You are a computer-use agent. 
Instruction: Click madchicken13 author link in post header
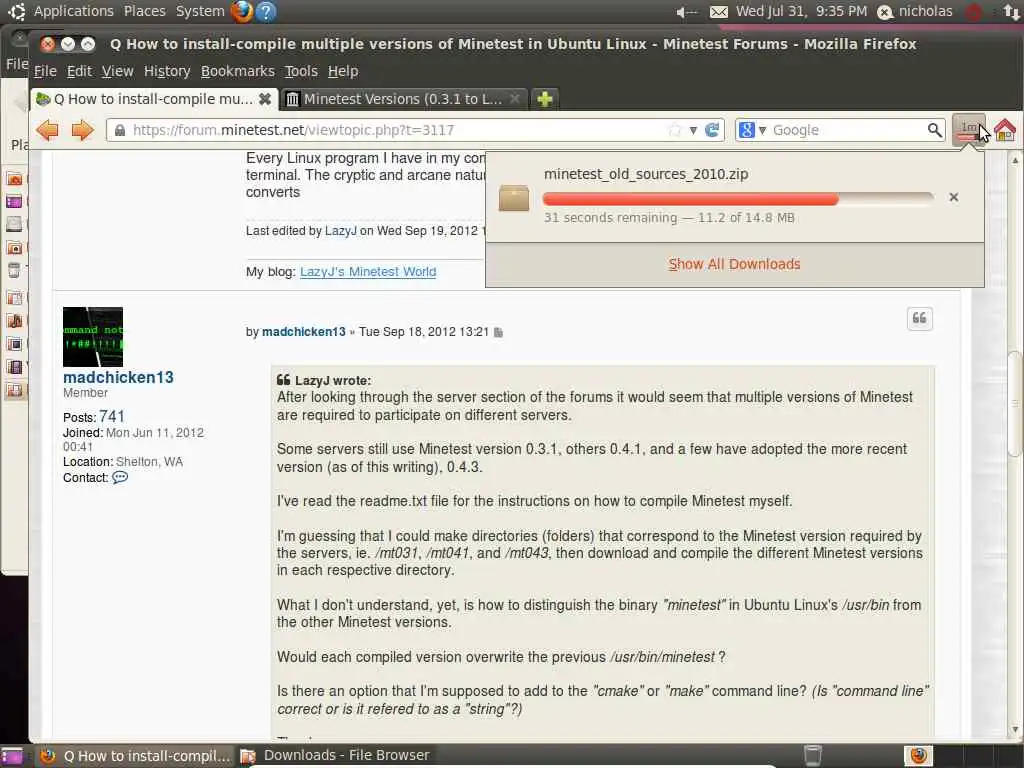[x=304, y=332]
